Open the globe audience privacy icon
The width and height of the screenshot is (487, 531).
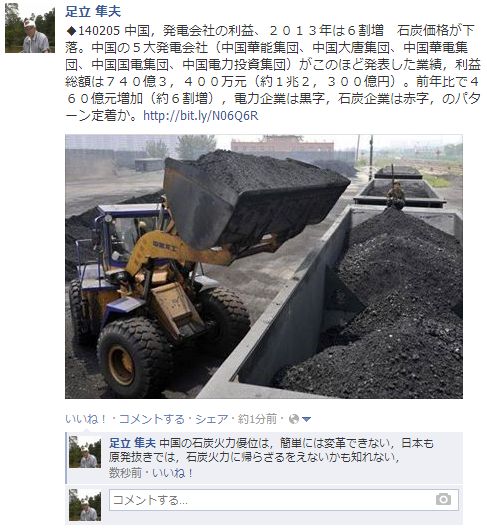coord(294,419)
